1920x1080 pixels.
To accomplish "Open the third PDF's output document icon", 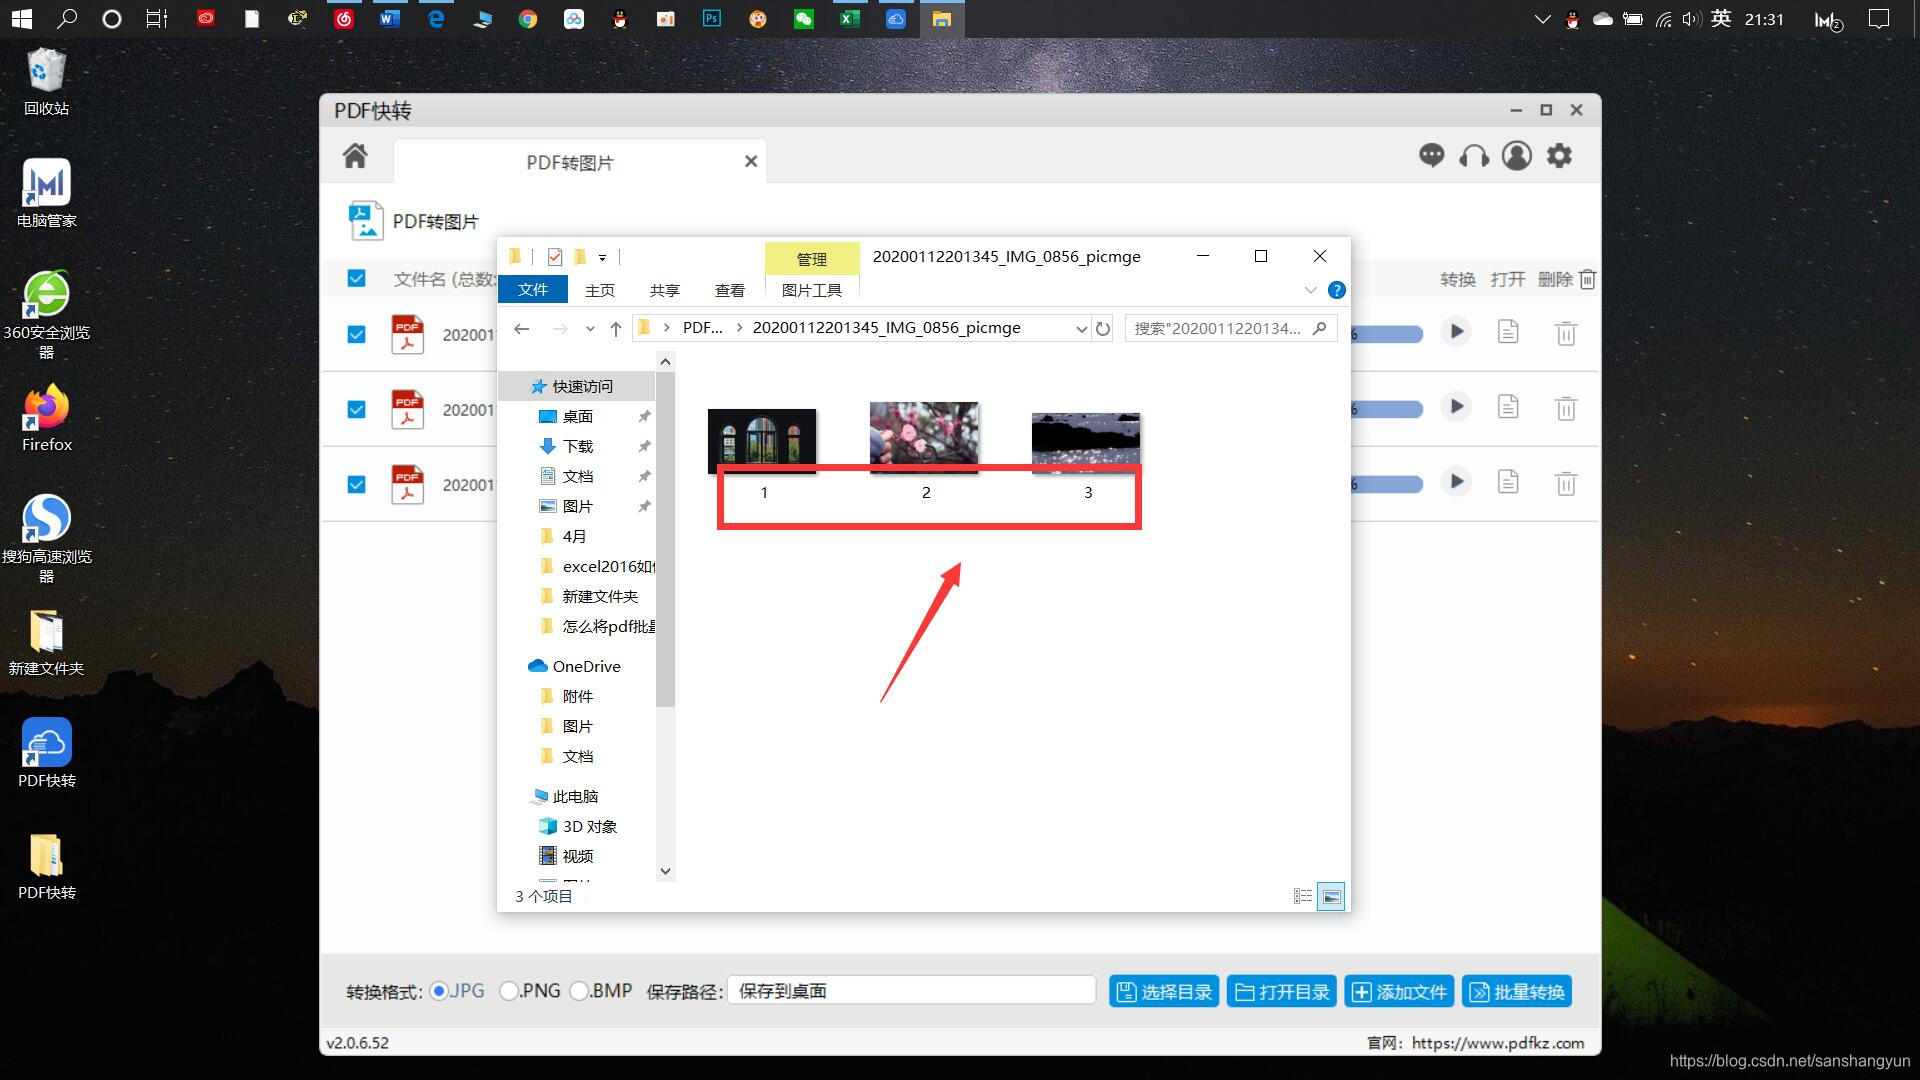I will click(1508, 483).
